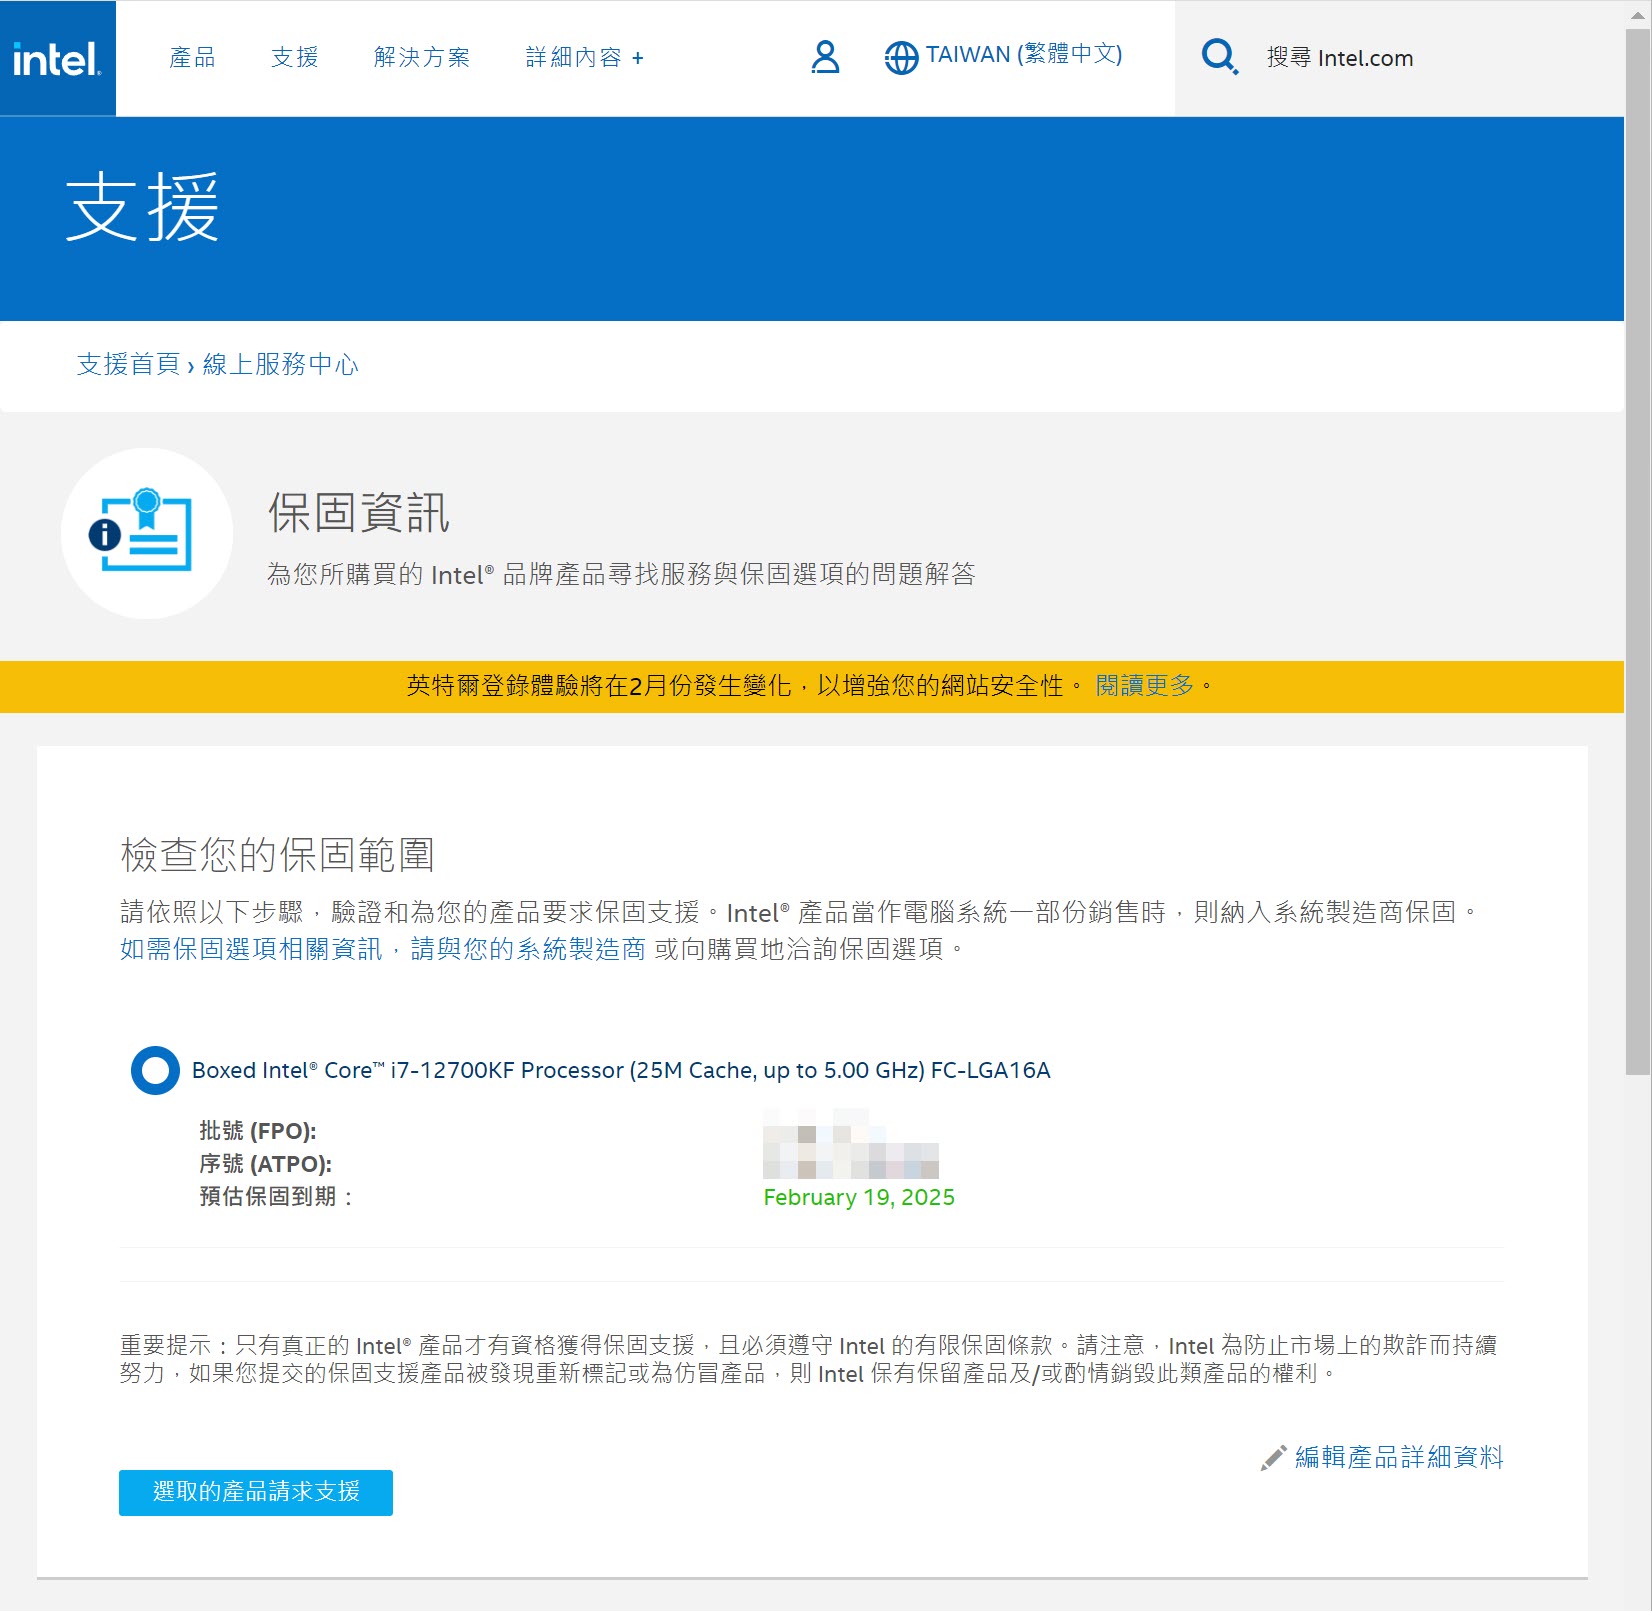
Task: Click the warranty certificate icon
Action: point(147,533)
